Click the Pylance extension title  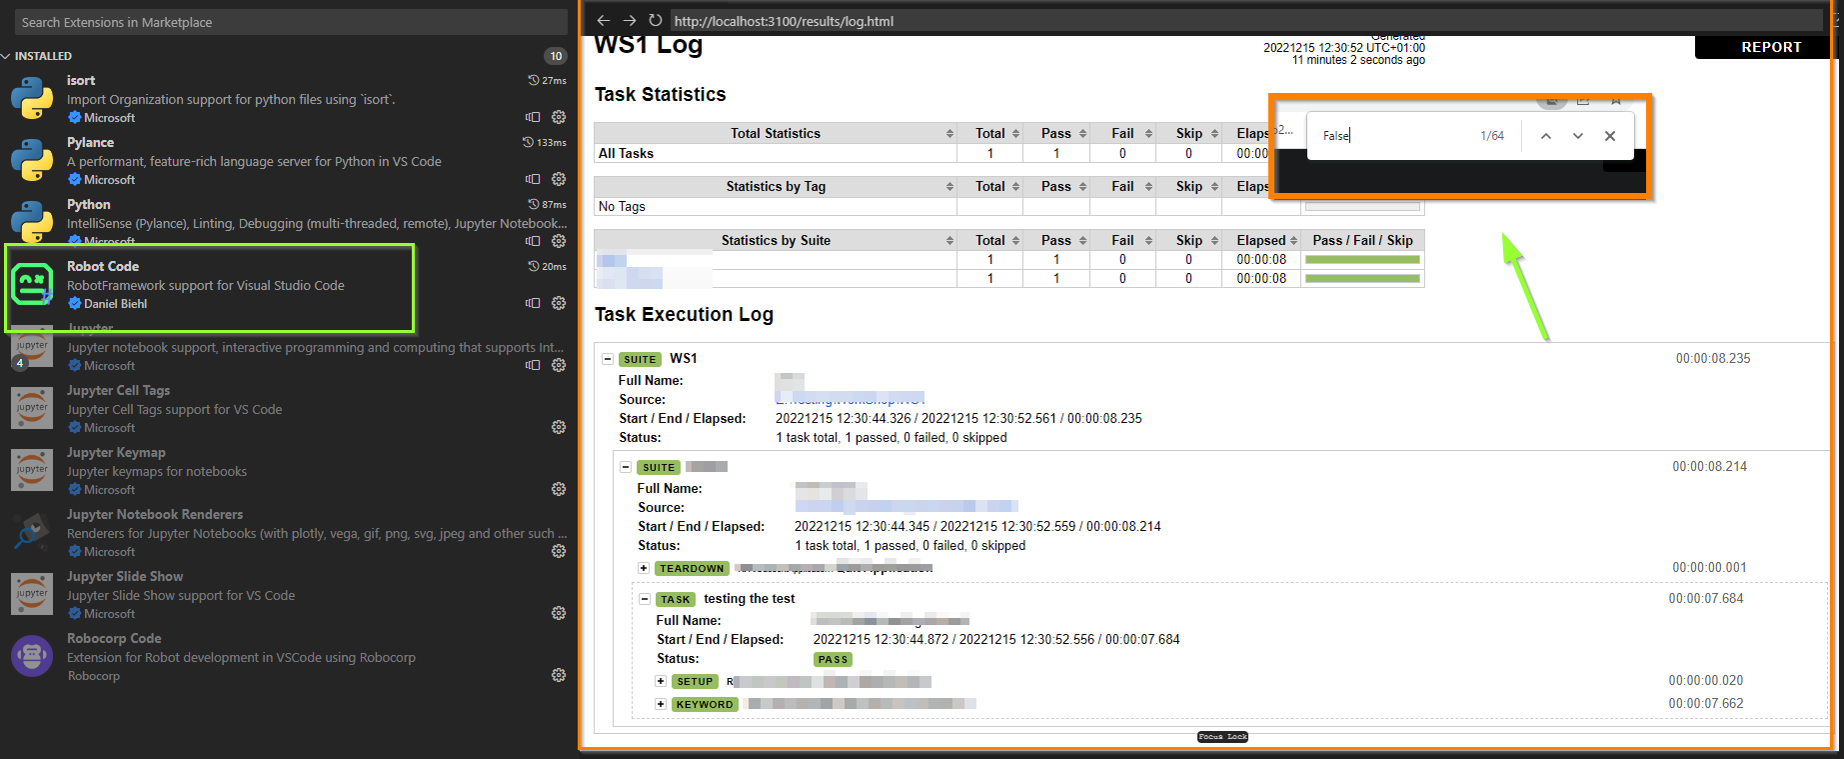(90, 142)
